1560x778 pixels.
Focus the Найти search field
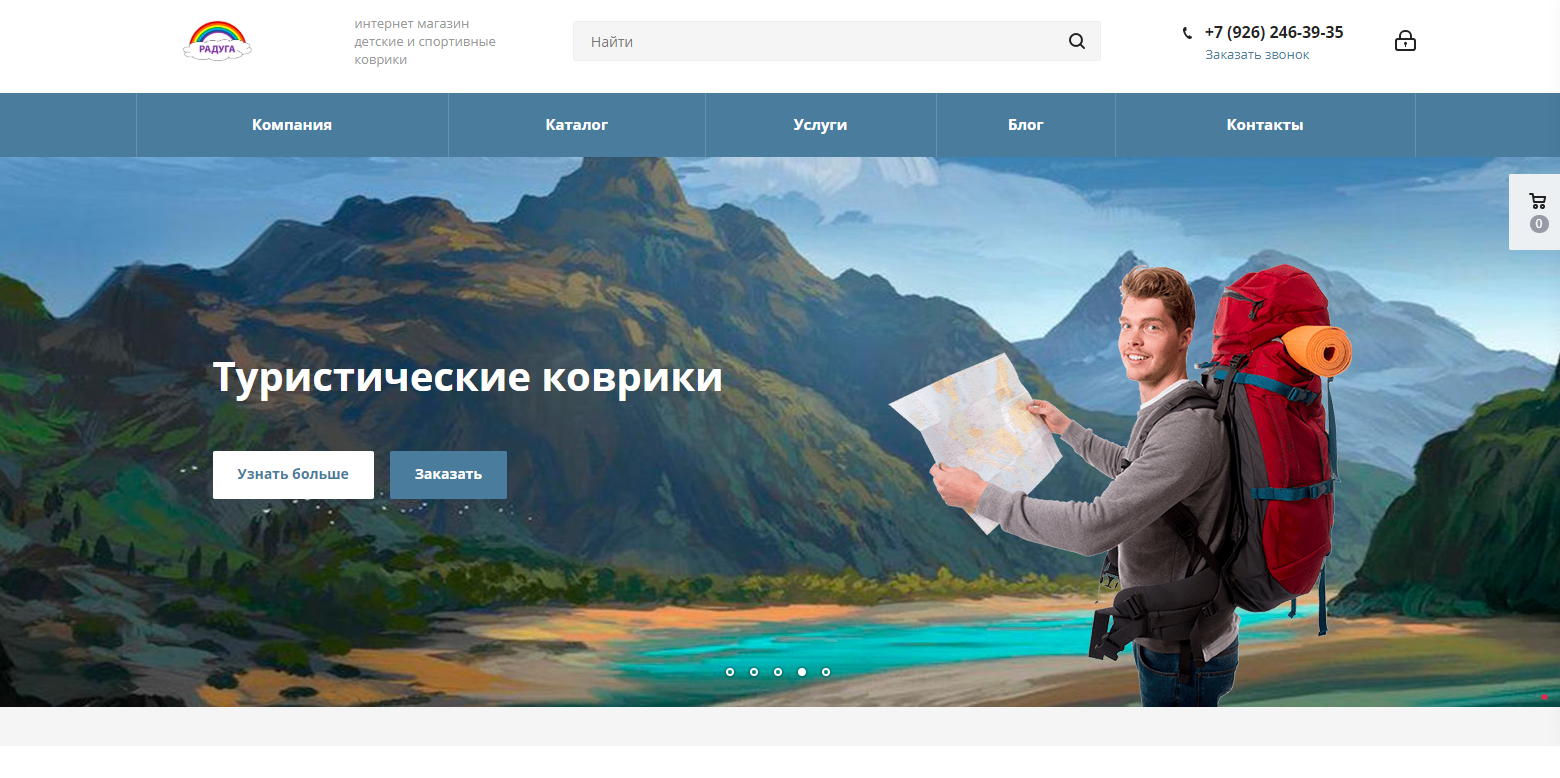point(836,41)
